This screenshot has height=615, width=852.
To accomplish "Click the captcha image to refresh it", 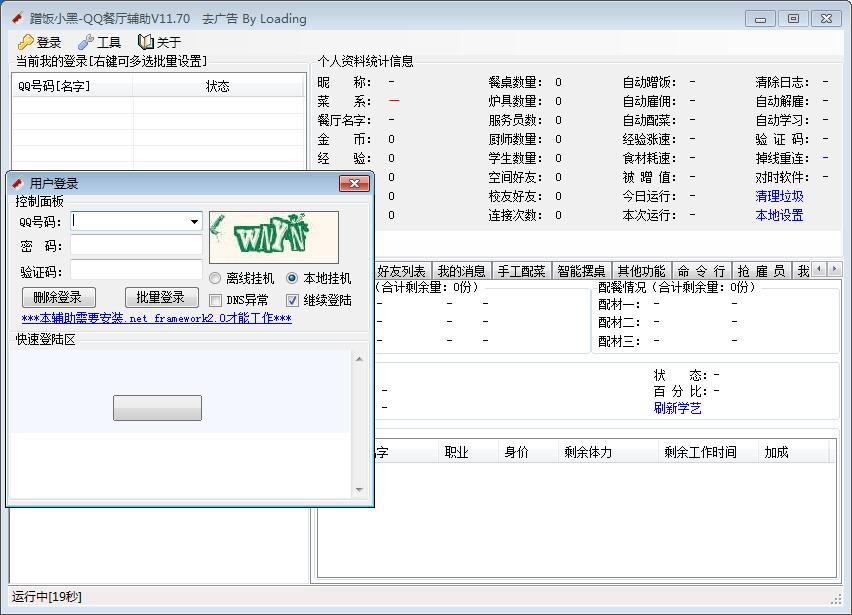I will pos(274,237).
